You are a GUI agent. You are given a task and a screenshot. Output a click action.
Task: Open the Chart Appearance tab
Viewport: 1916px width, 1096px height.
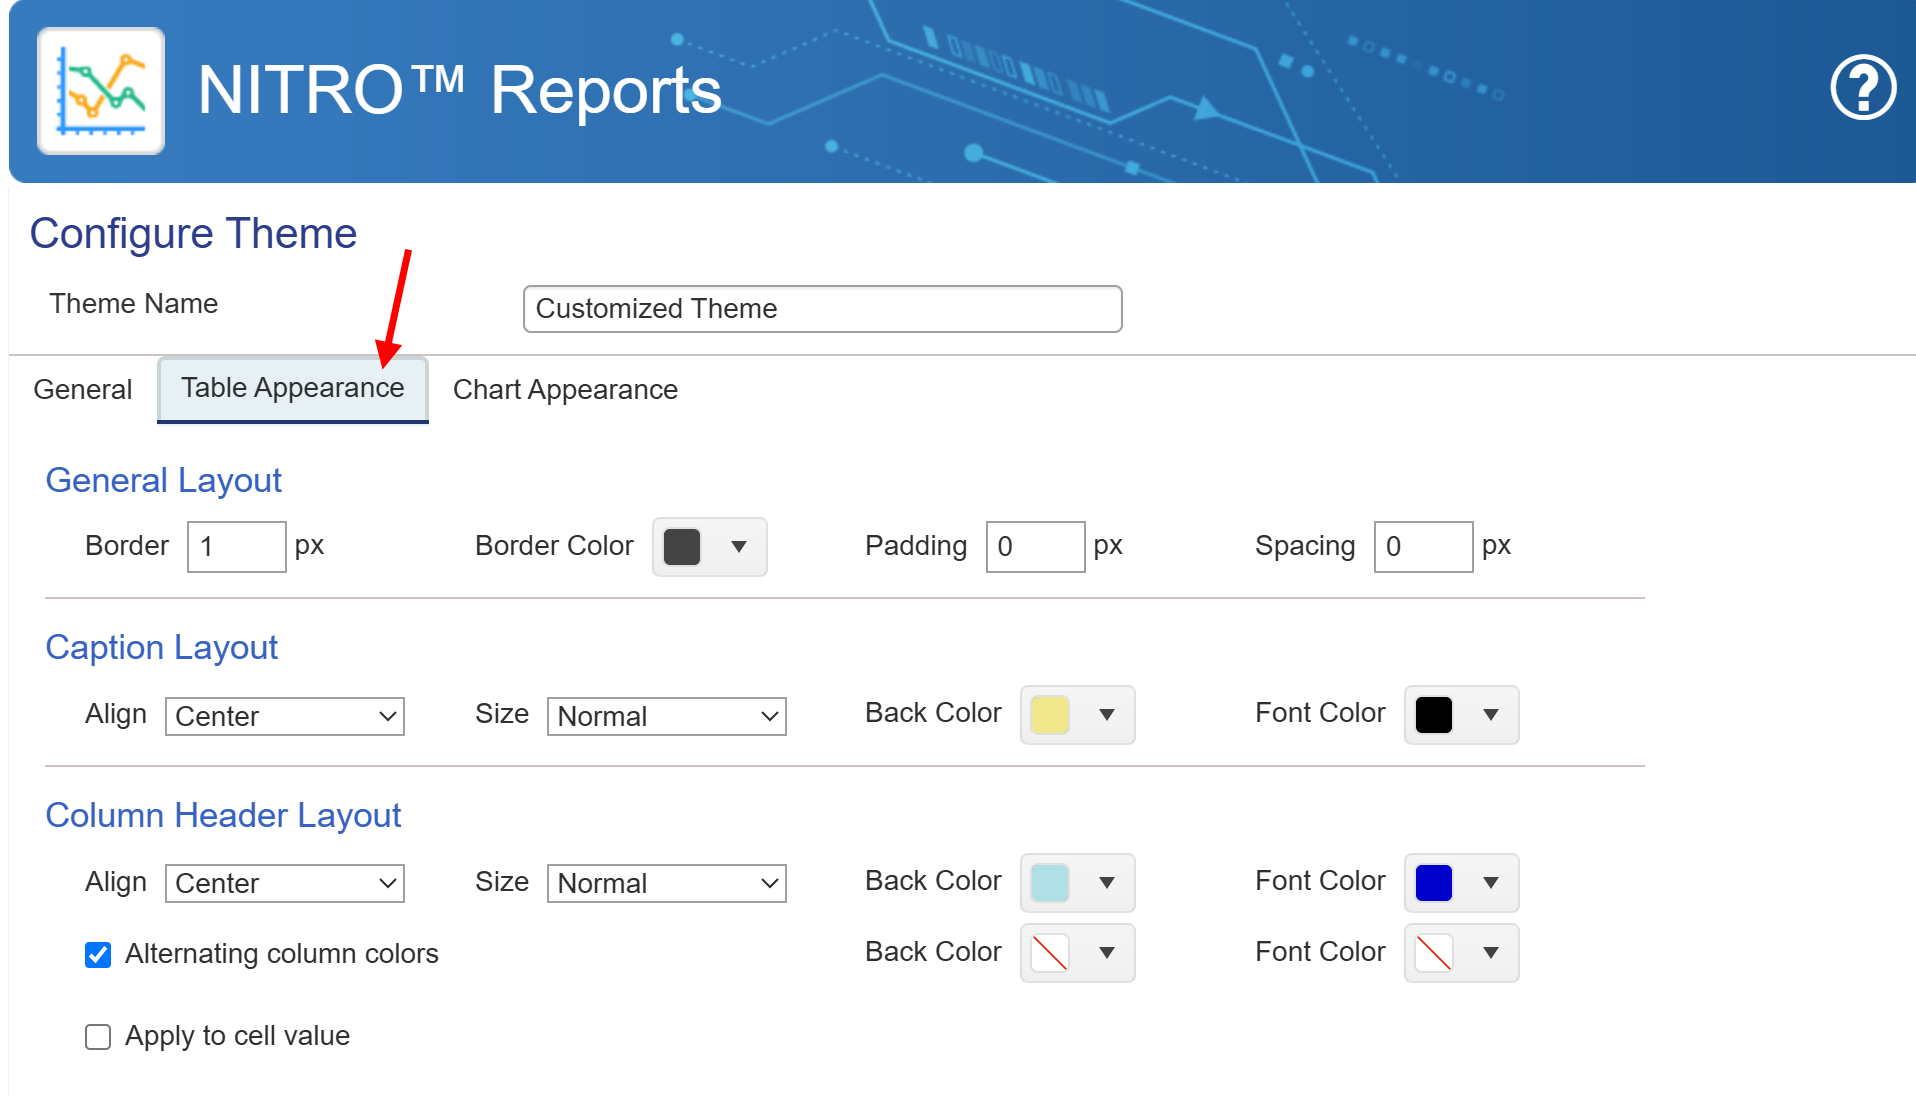[565, 389]
